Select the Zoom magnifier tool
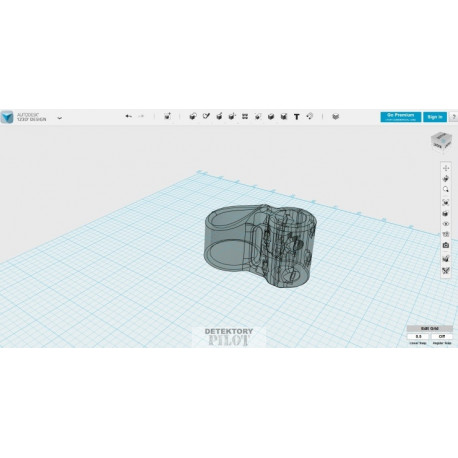The image size is (458, 458). pyautogui.click(x=446, y=190)
